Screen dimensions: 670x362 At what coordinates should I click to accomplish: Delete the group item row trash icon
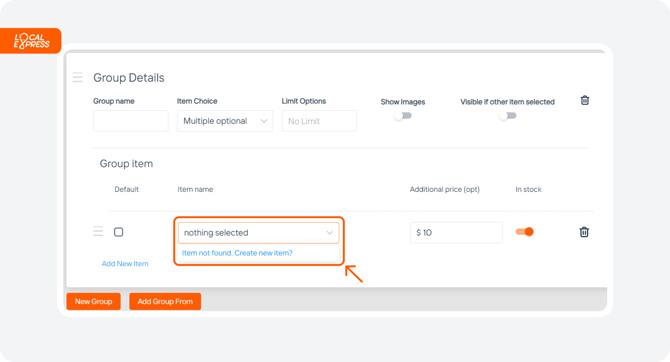(x=584, y=232)
